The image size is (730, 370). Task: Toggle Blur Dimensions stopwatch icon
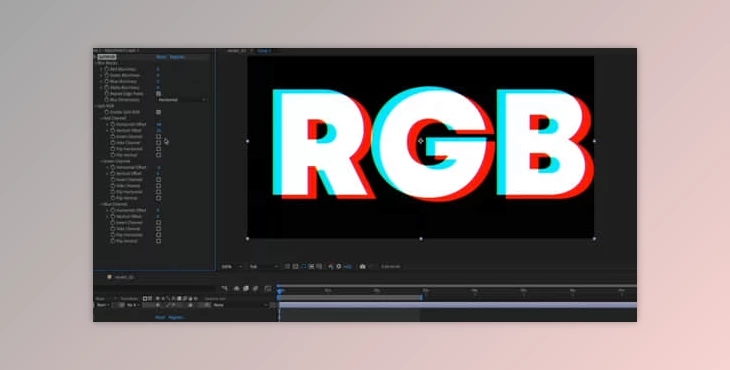point(107,100)
